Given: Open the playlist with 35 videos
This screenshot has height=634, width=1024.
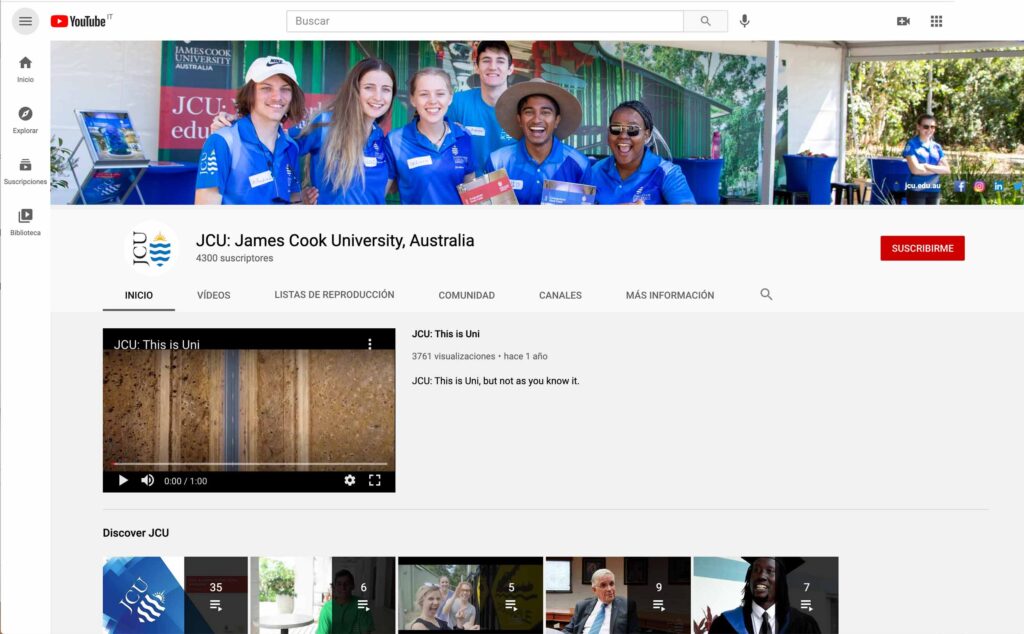Looking at the screenshot, I should point(175,595).
